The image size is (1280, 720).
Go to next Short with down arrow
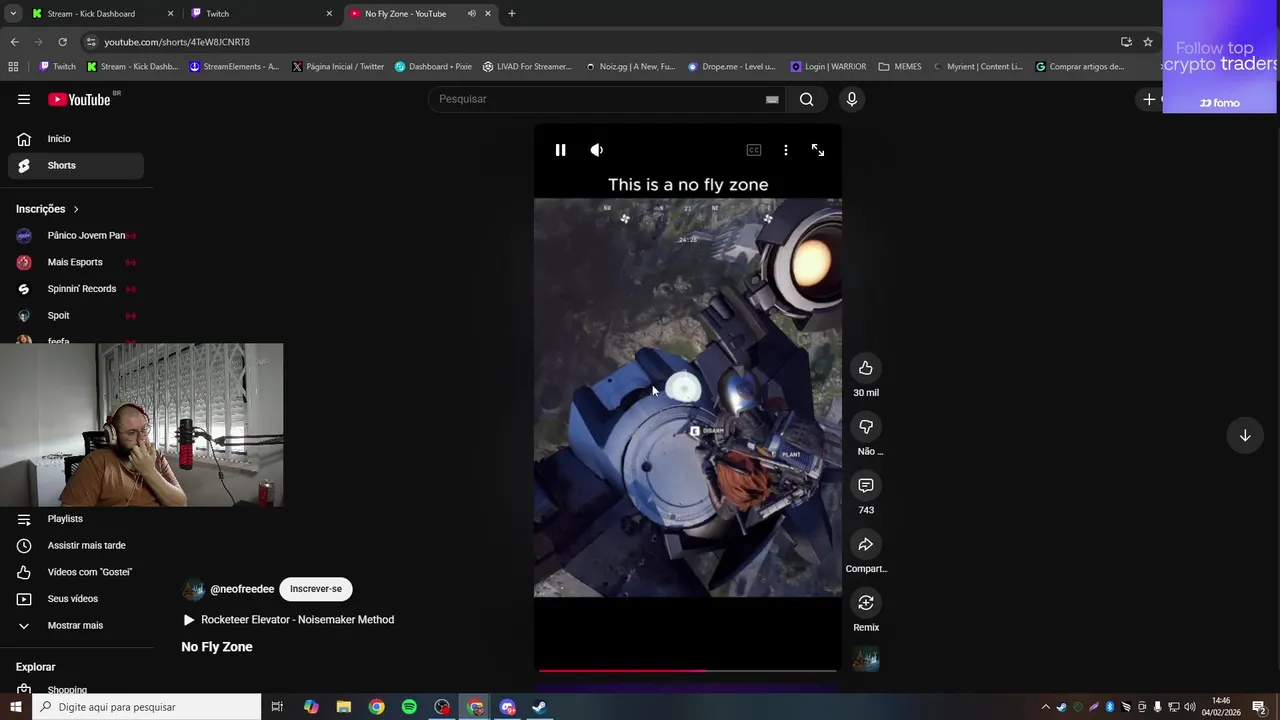point(1245,436)
